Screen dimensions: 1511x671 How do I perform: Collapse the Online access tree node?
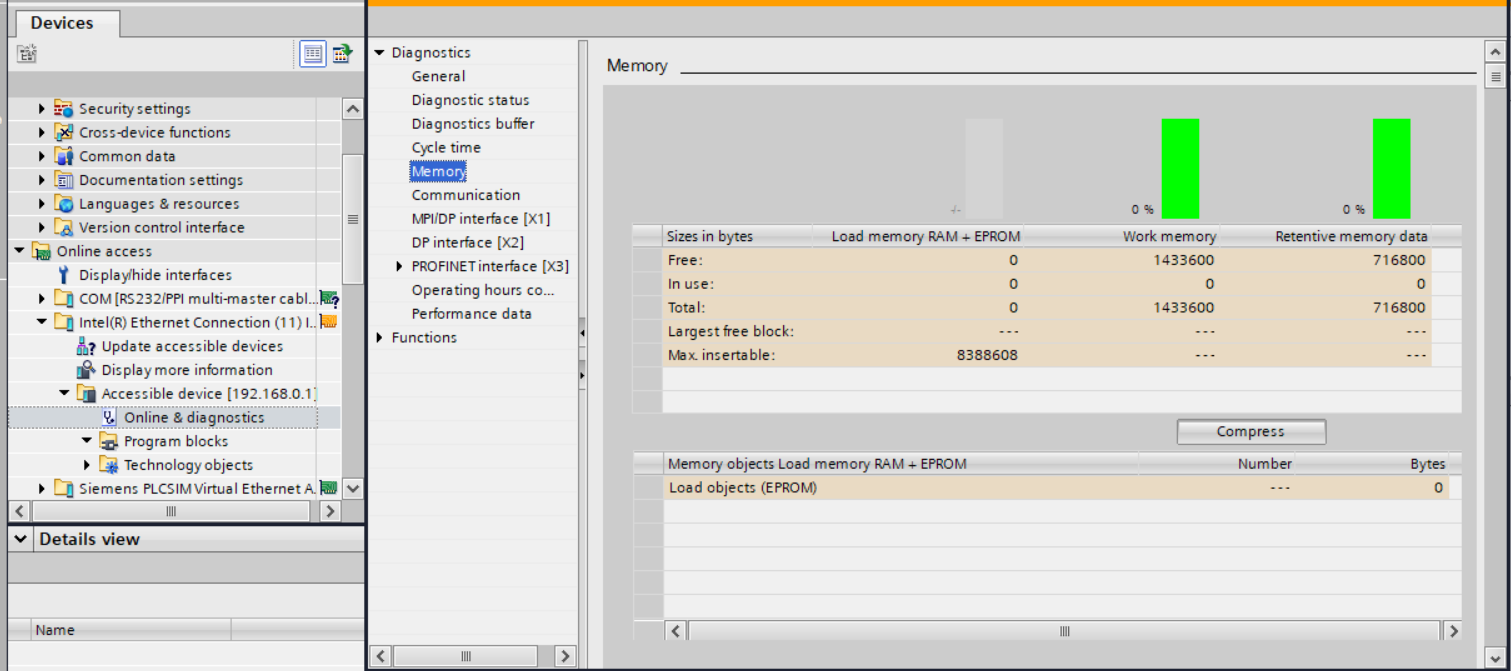20,251
